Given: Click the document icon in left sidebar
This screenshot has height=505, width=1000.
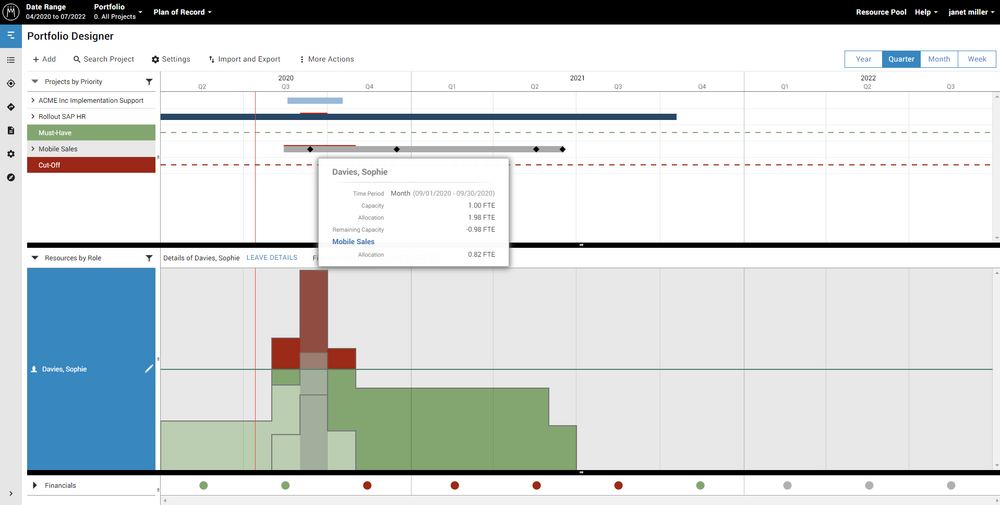Looking at the screenshot, I should [x=10, y=130].
